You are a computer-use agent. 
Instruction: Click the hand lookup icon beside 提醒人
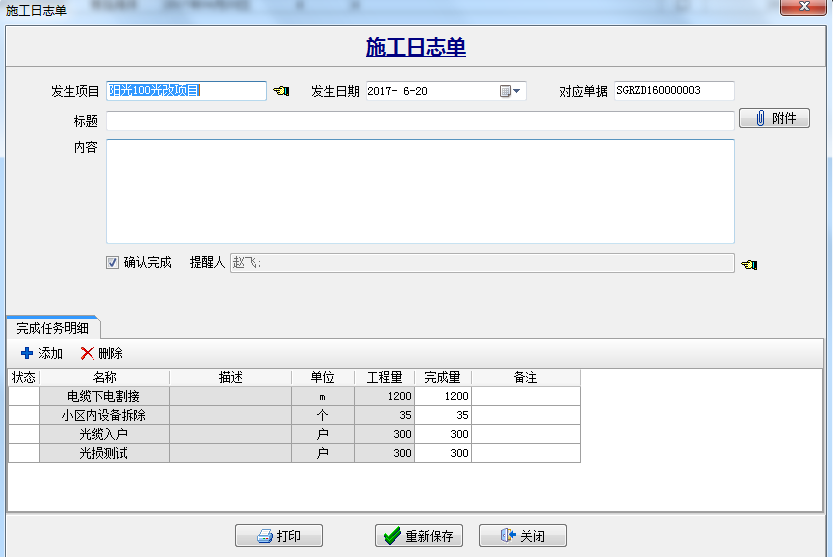[749, 264]
